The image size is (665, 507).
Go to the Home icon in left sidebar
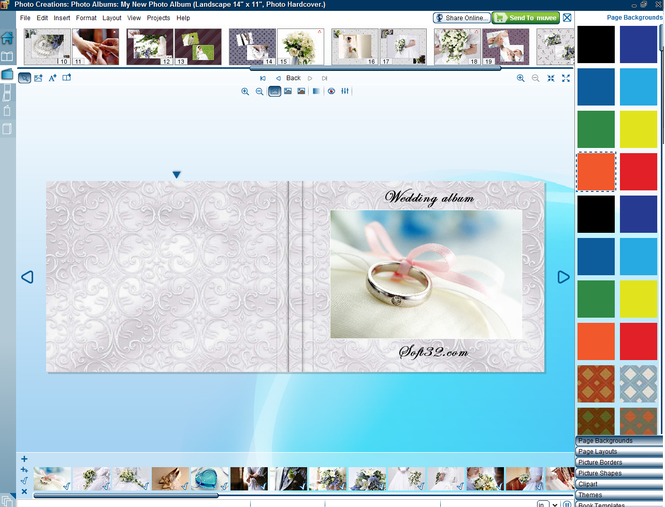click(7, 38)
